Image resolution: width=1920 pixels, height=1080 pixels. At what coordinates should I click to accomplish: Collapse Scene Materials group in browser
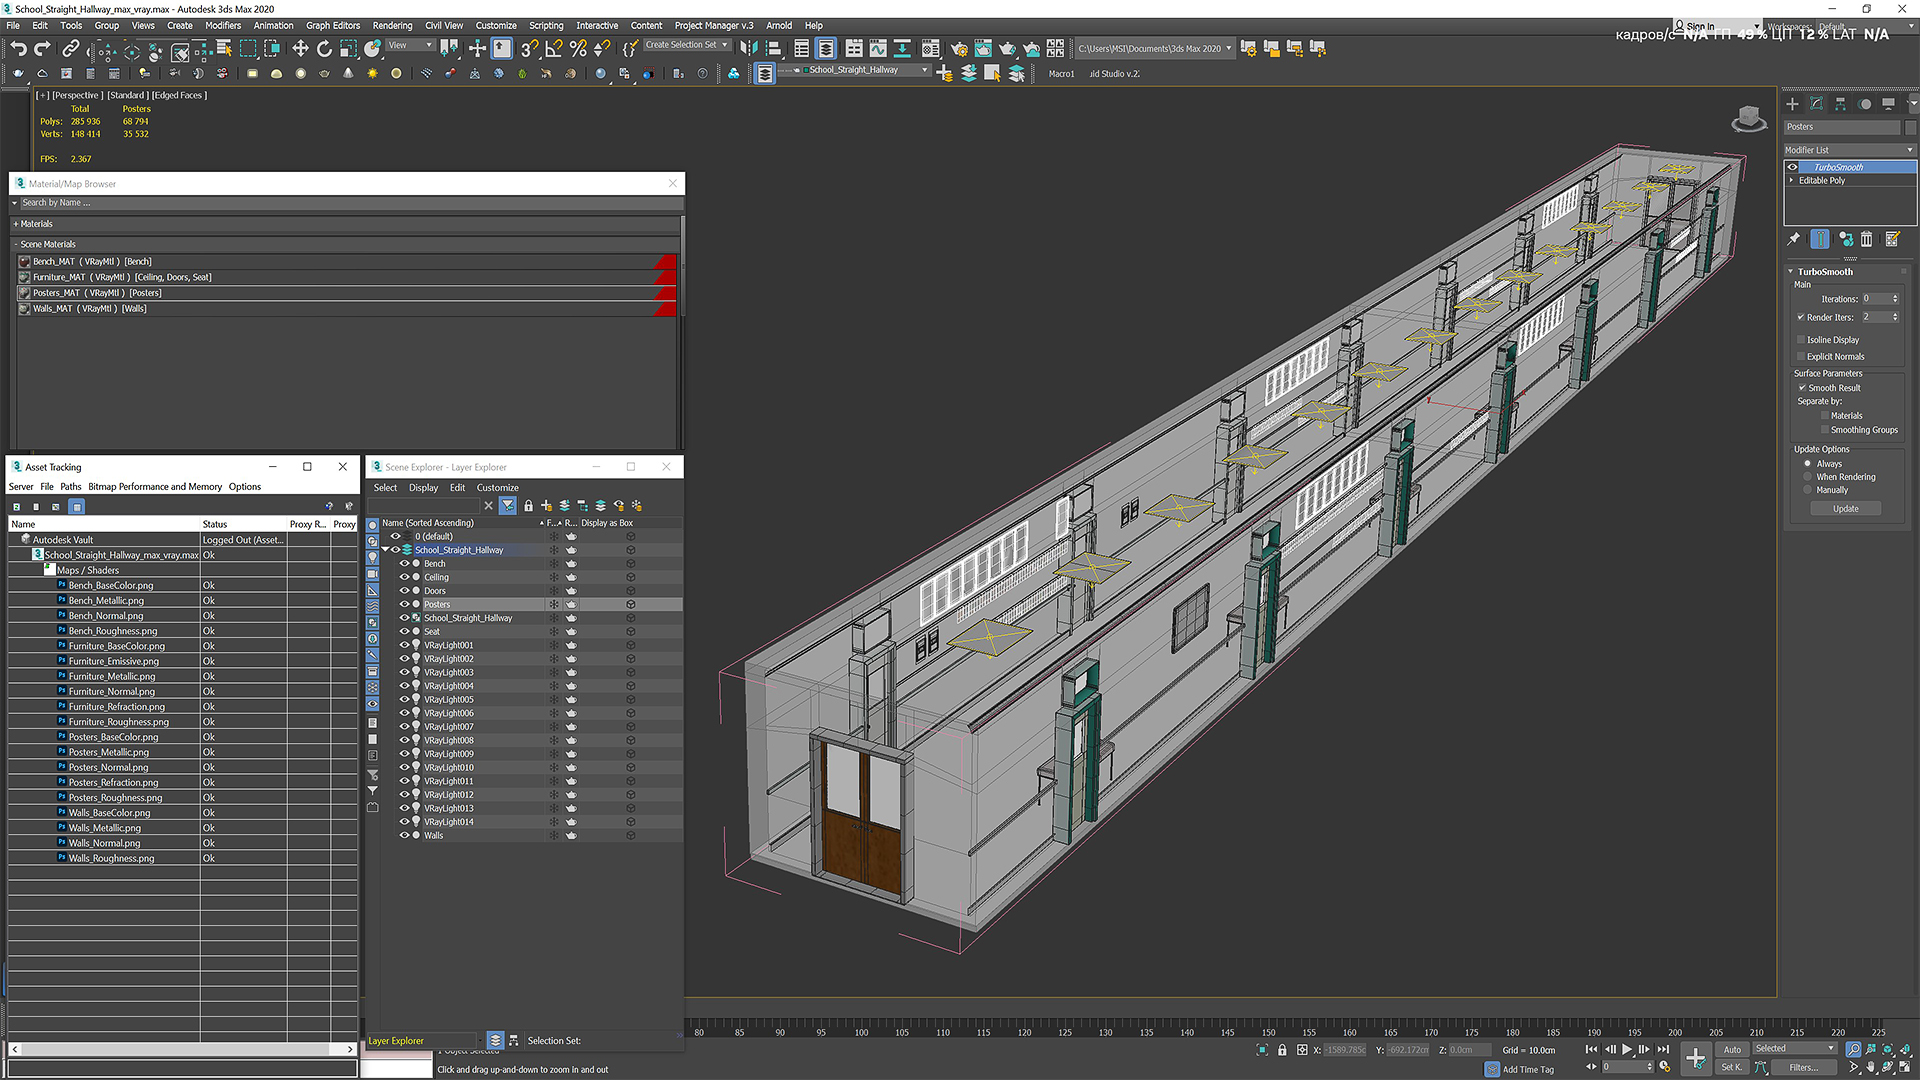(x=16, y=244)
